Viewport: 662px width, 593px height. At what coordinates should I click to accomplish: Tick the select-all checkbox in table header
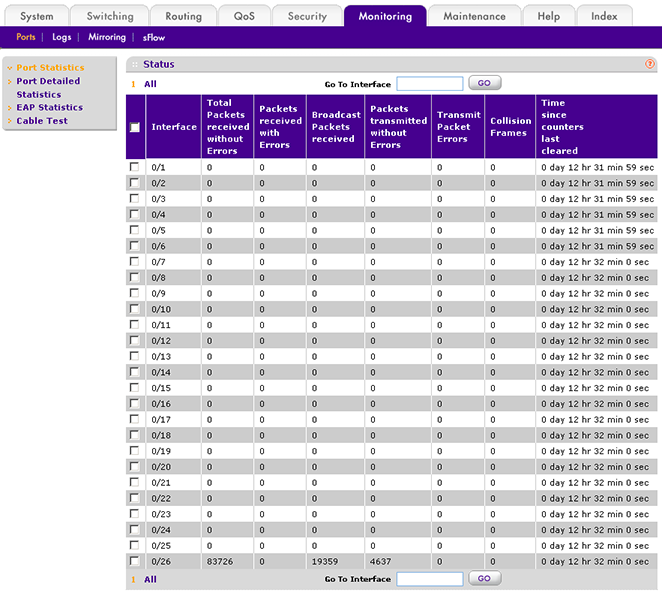pos(135,127)
